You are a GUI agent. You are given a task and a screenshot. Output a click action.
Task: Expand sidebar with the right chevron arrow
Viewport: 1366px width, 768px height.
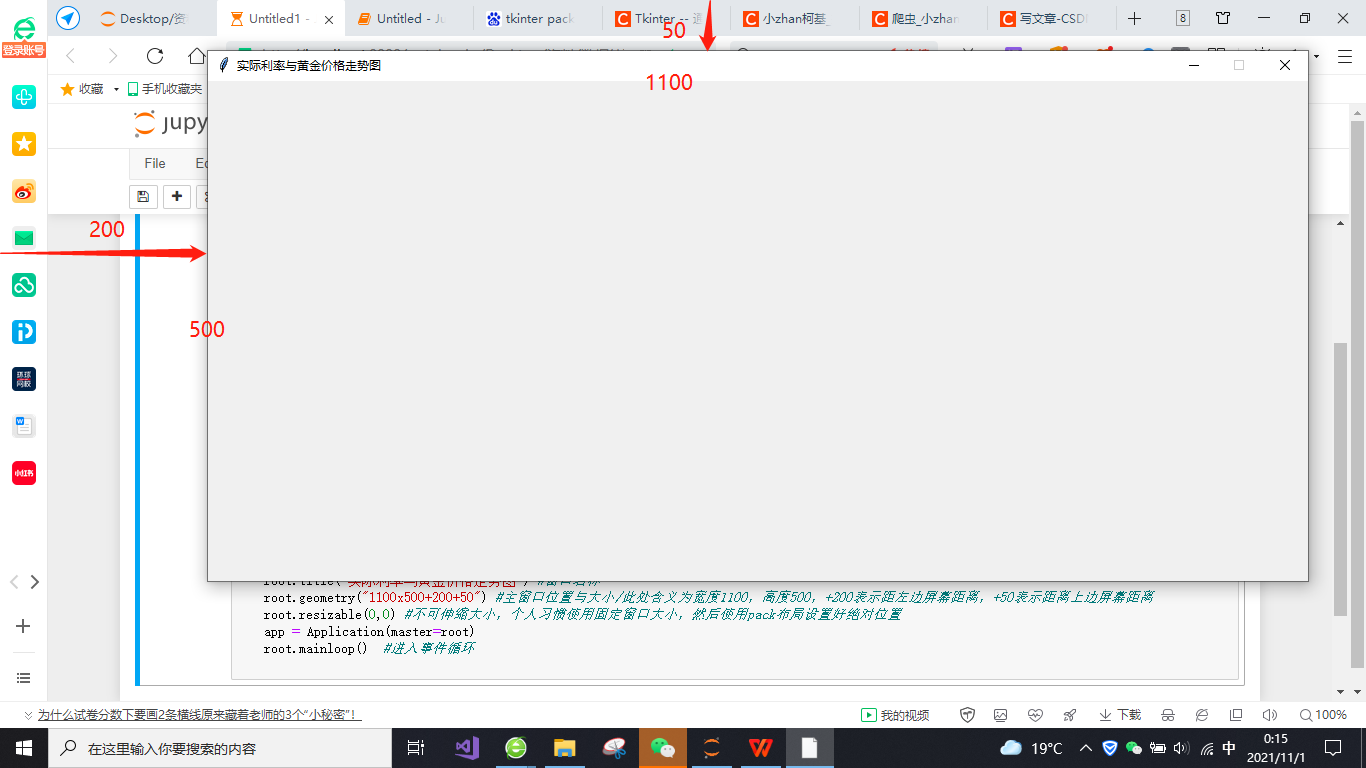click(x=35, y=582)
